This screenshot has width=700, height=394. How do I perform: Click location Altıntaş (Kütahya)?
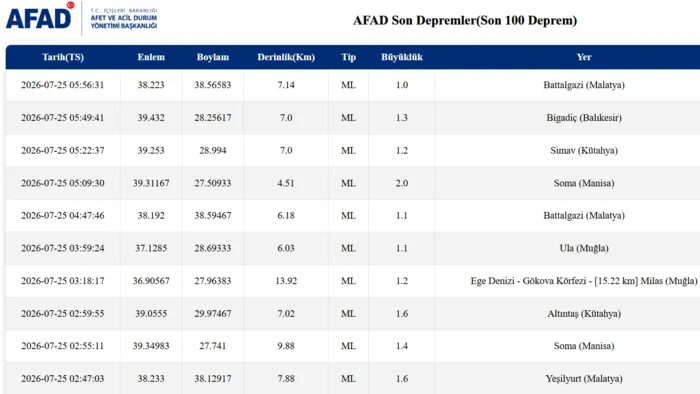click(x=584, y=314)
